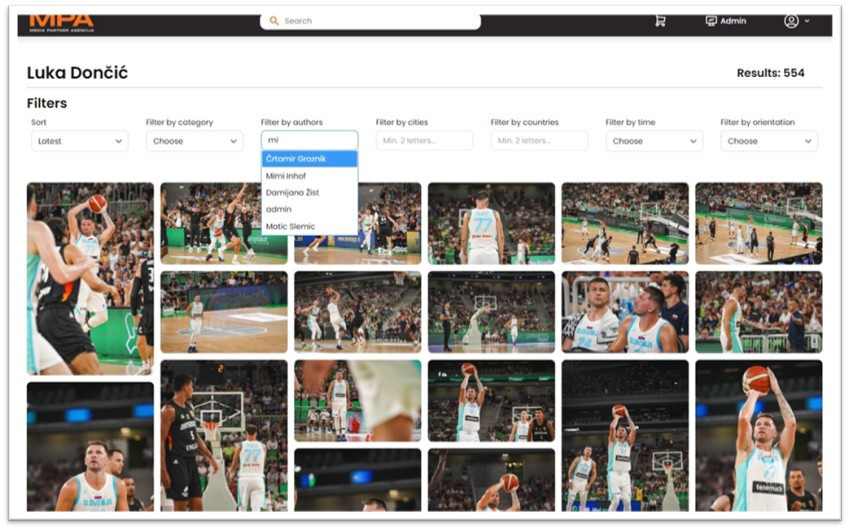
Task: Open large photo of free throw close-up with Telemach jersey
Action: 759,436
